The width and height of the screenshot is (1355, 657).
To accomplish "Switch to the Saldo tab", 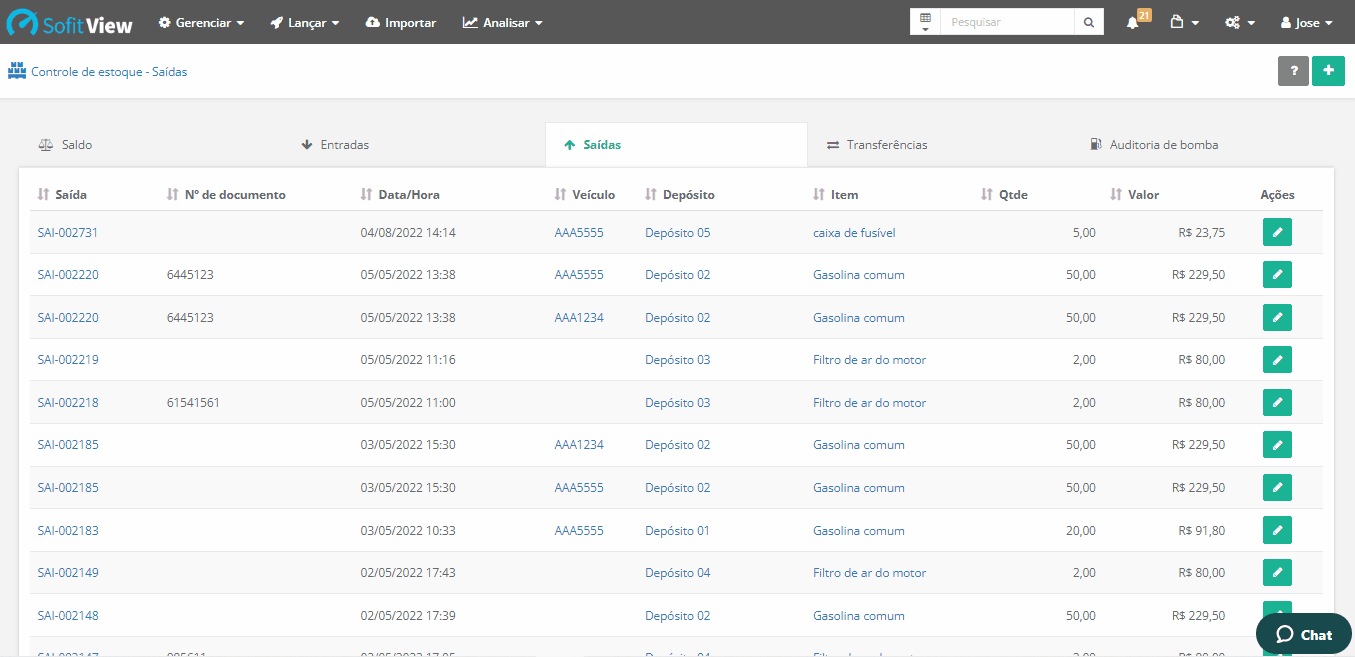I will pyautogui.click(x=65, y=145).
